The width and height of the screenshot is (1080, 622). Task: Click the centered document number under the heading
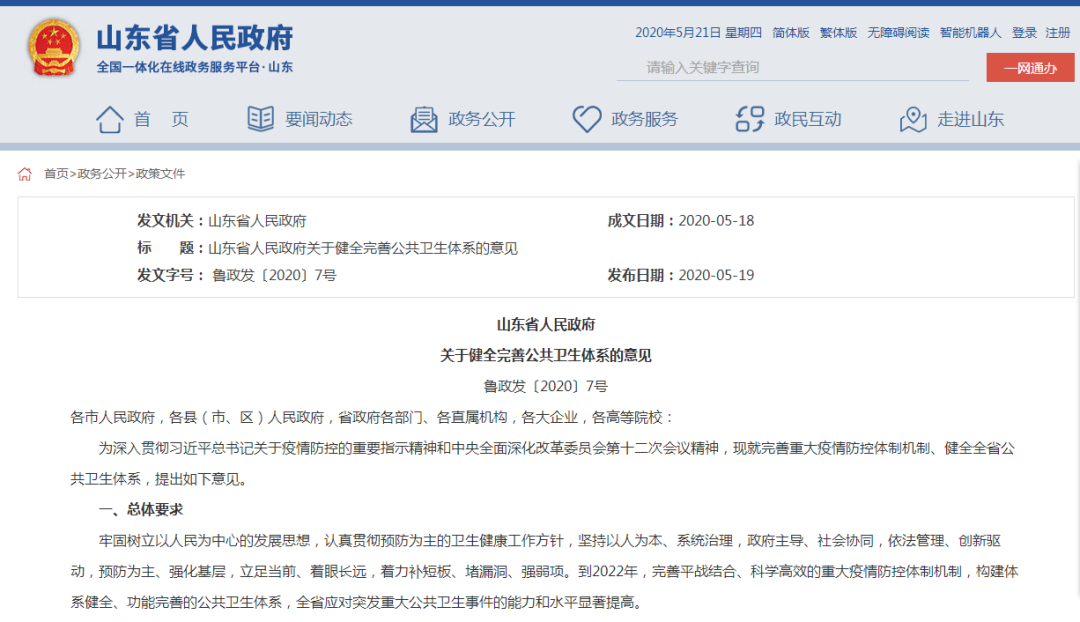click(x=546, y=386)
